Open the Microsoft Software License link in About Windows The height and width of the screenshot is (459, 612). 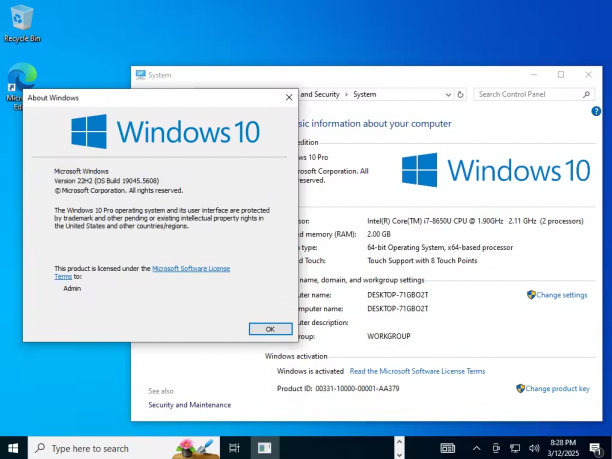191,269
